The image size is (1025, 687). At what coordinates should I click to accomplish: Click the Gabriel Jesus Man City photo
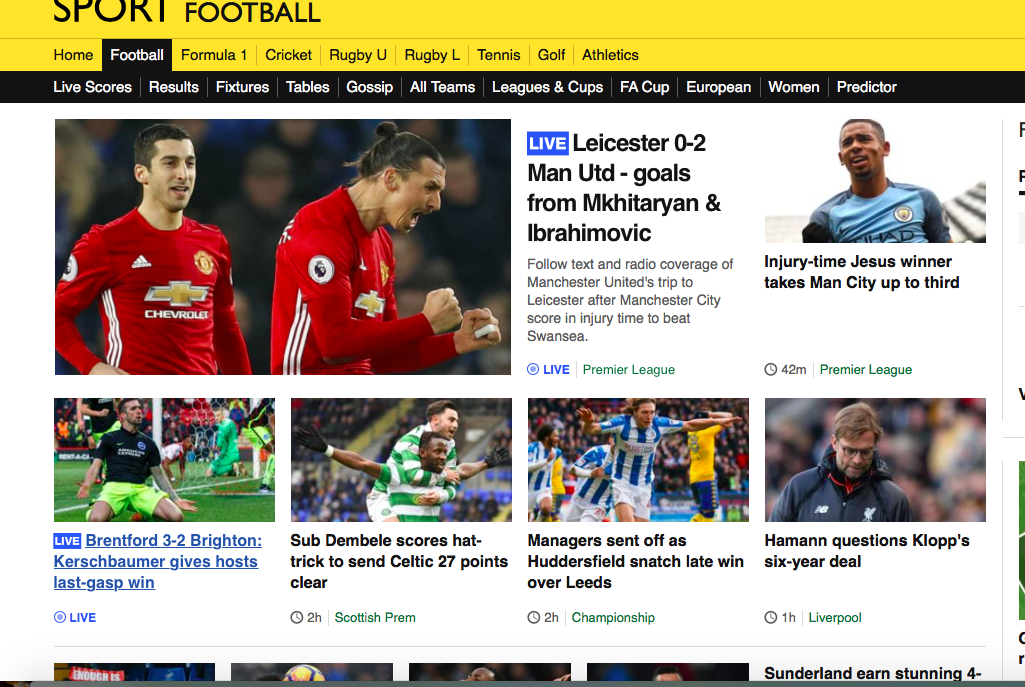coord(875,181)
